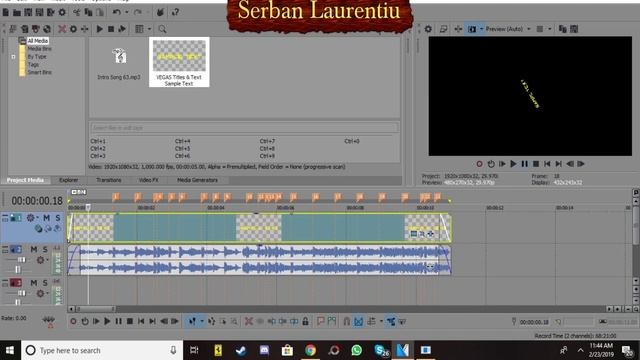The image size is (640, 360).
Task: Expand the By Type tree node
Action: click(x=13, y=57)
